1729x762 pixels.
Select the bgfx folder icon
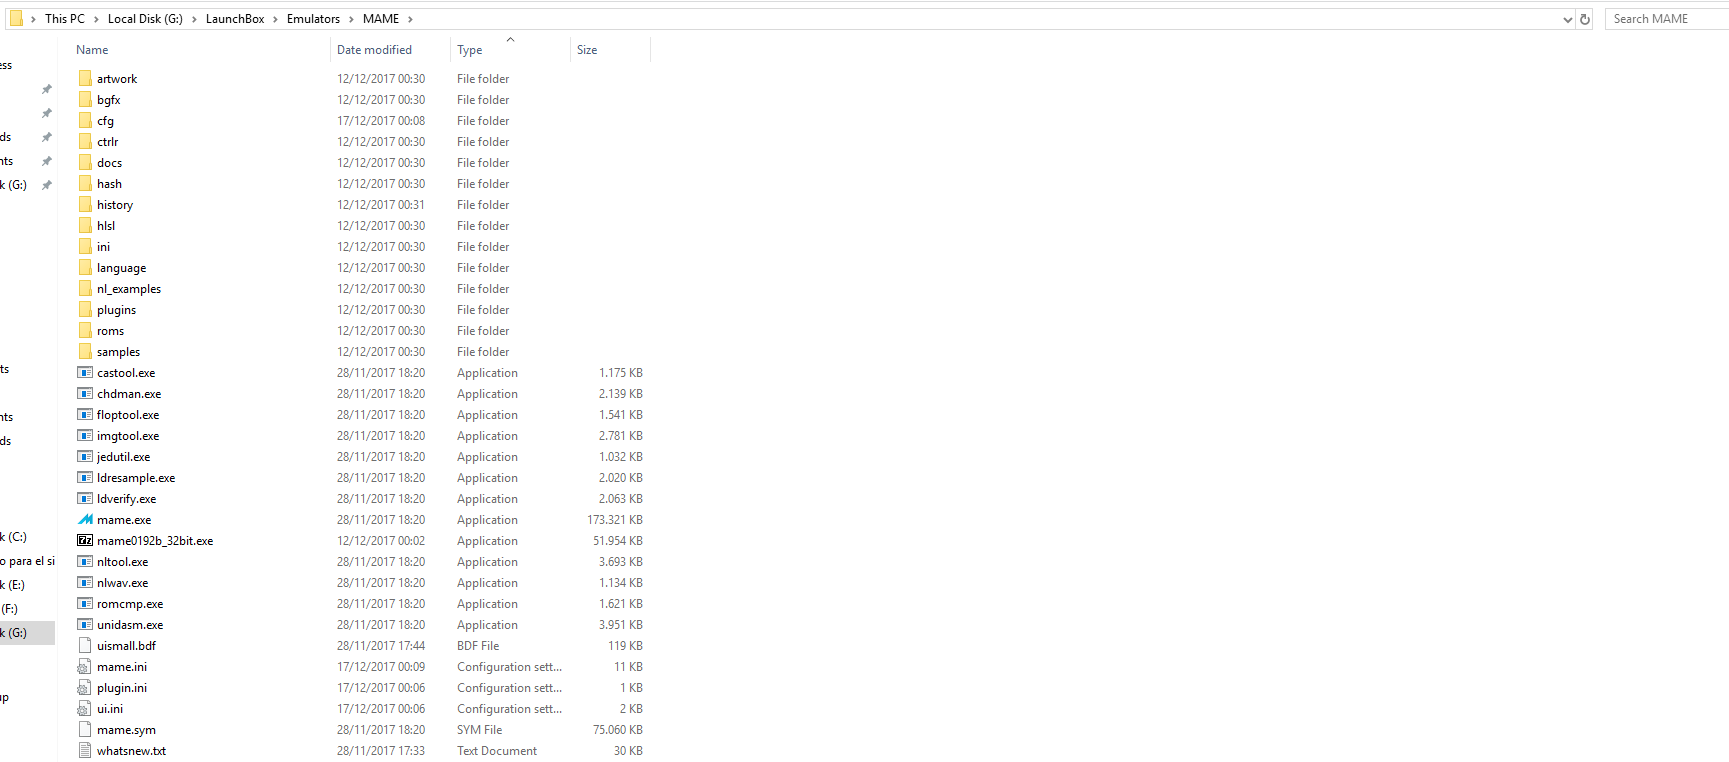point(85,99)
